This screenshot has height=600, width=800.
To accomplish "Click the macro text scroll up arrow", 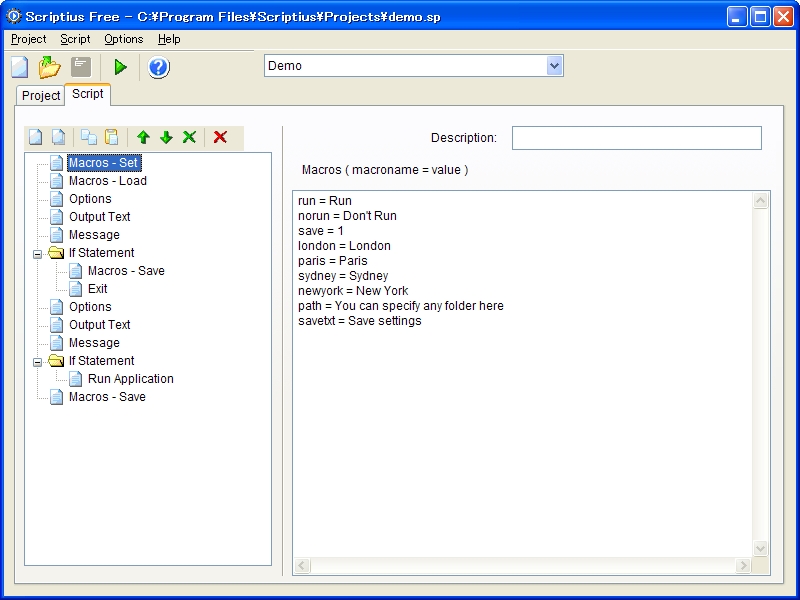I will pyautogui.click(x=760, y=201).
